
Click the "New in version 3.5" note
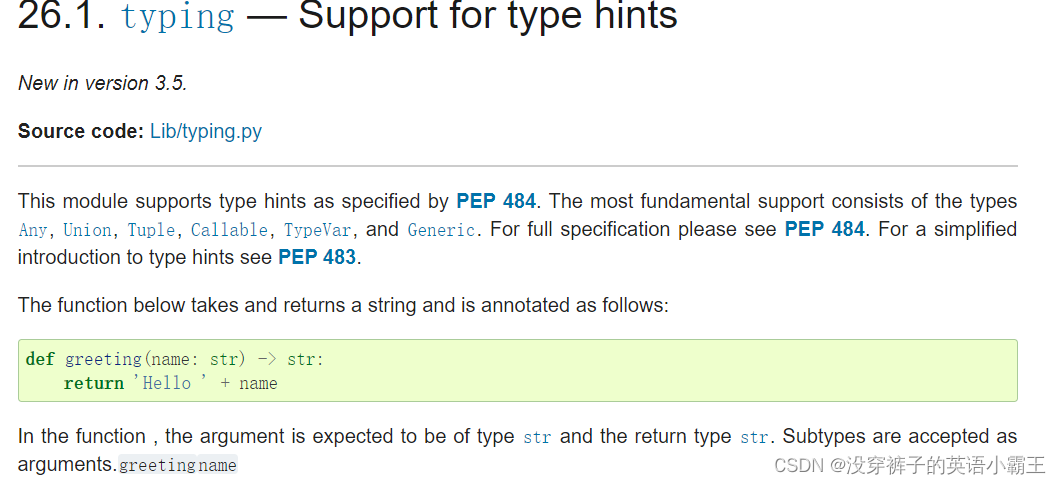click(103, 83)
